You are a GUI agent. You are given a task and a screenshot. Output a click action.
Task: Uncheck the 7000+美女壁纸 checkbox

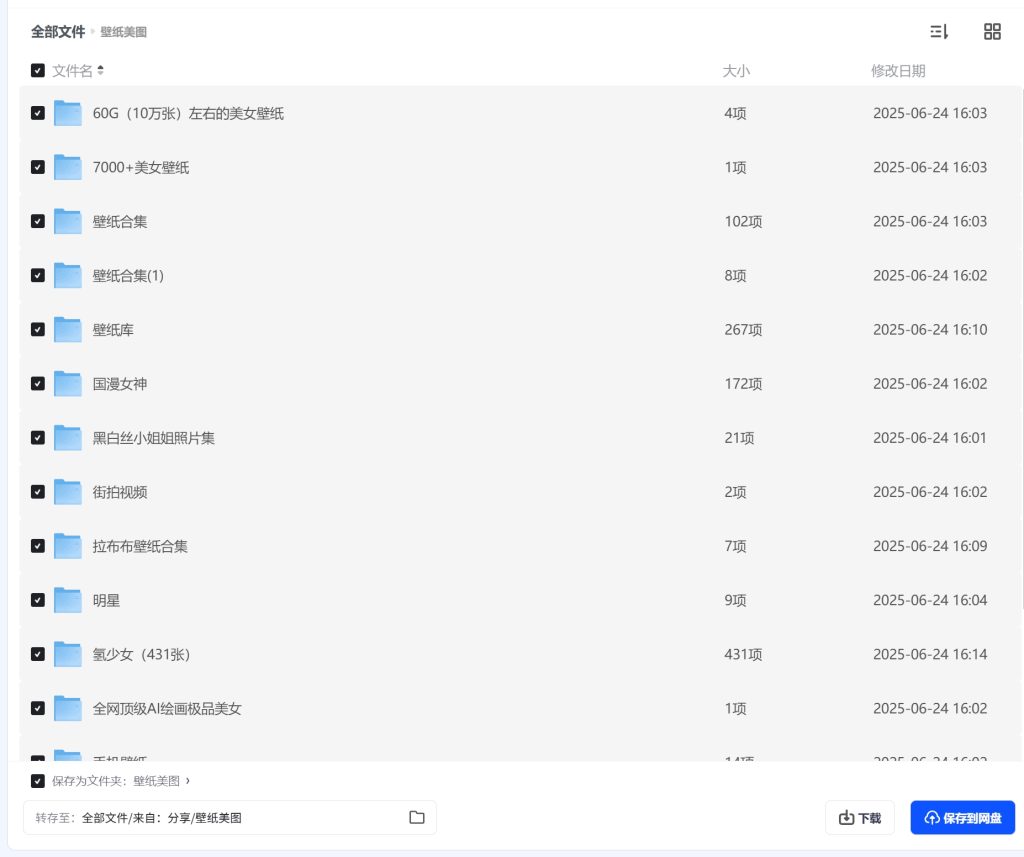[x=38, y=167]
